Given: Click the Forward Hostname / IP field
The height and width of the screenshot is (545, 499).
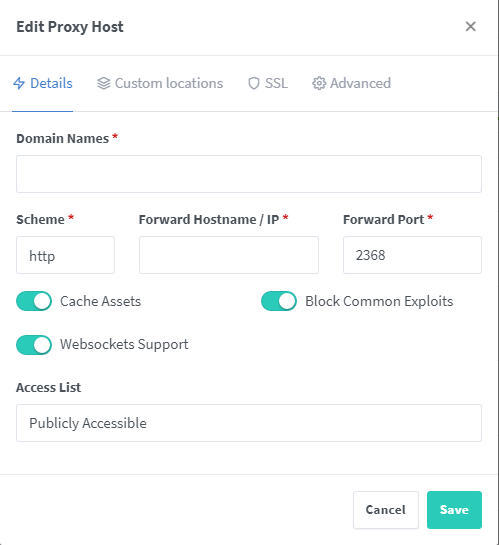Looking at the screenshot, I should pyautogui.click(x=229, y=255).
